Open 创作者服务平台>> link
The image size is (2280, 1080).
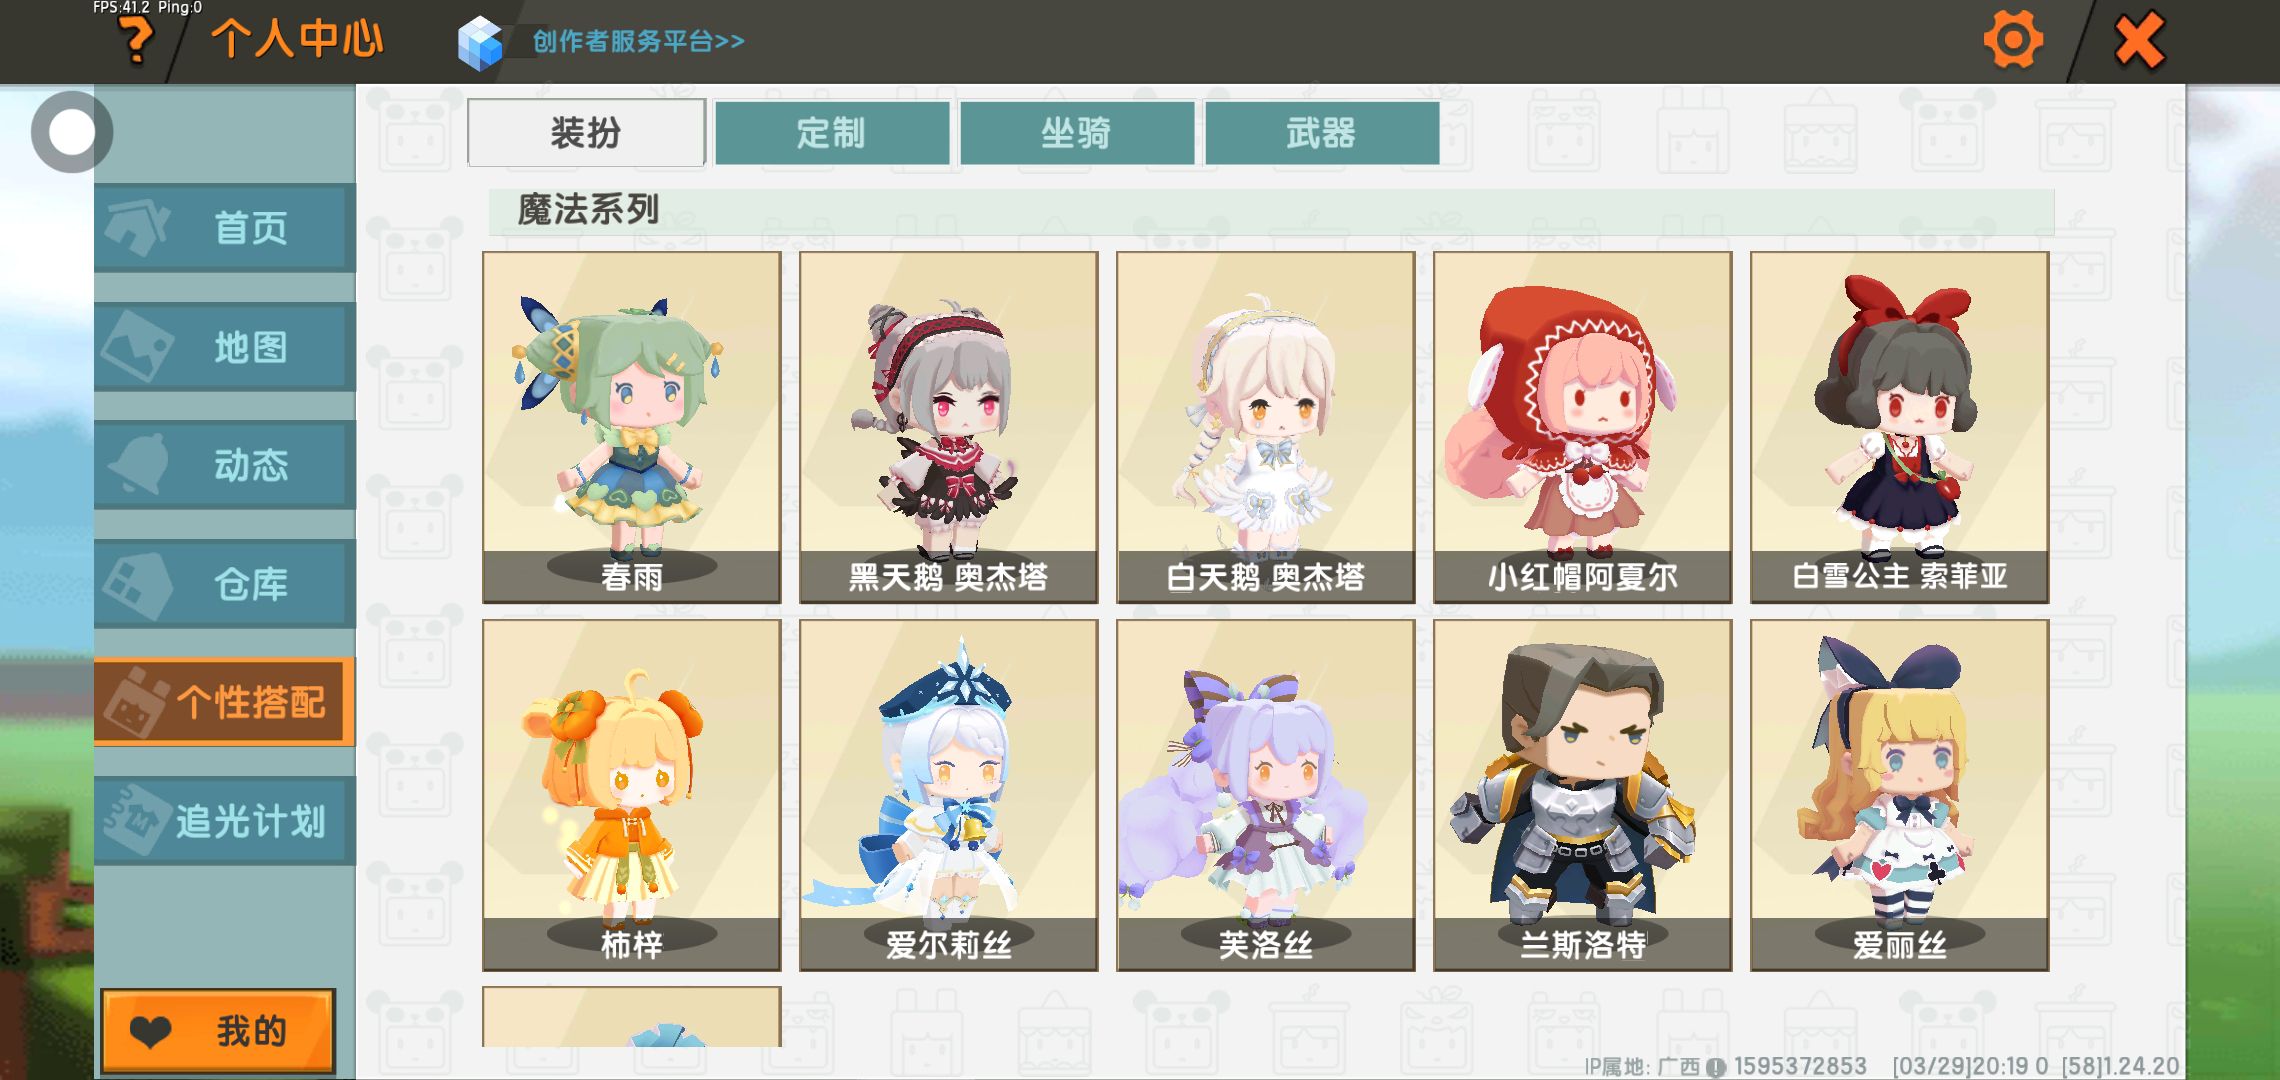pos(638,41)
